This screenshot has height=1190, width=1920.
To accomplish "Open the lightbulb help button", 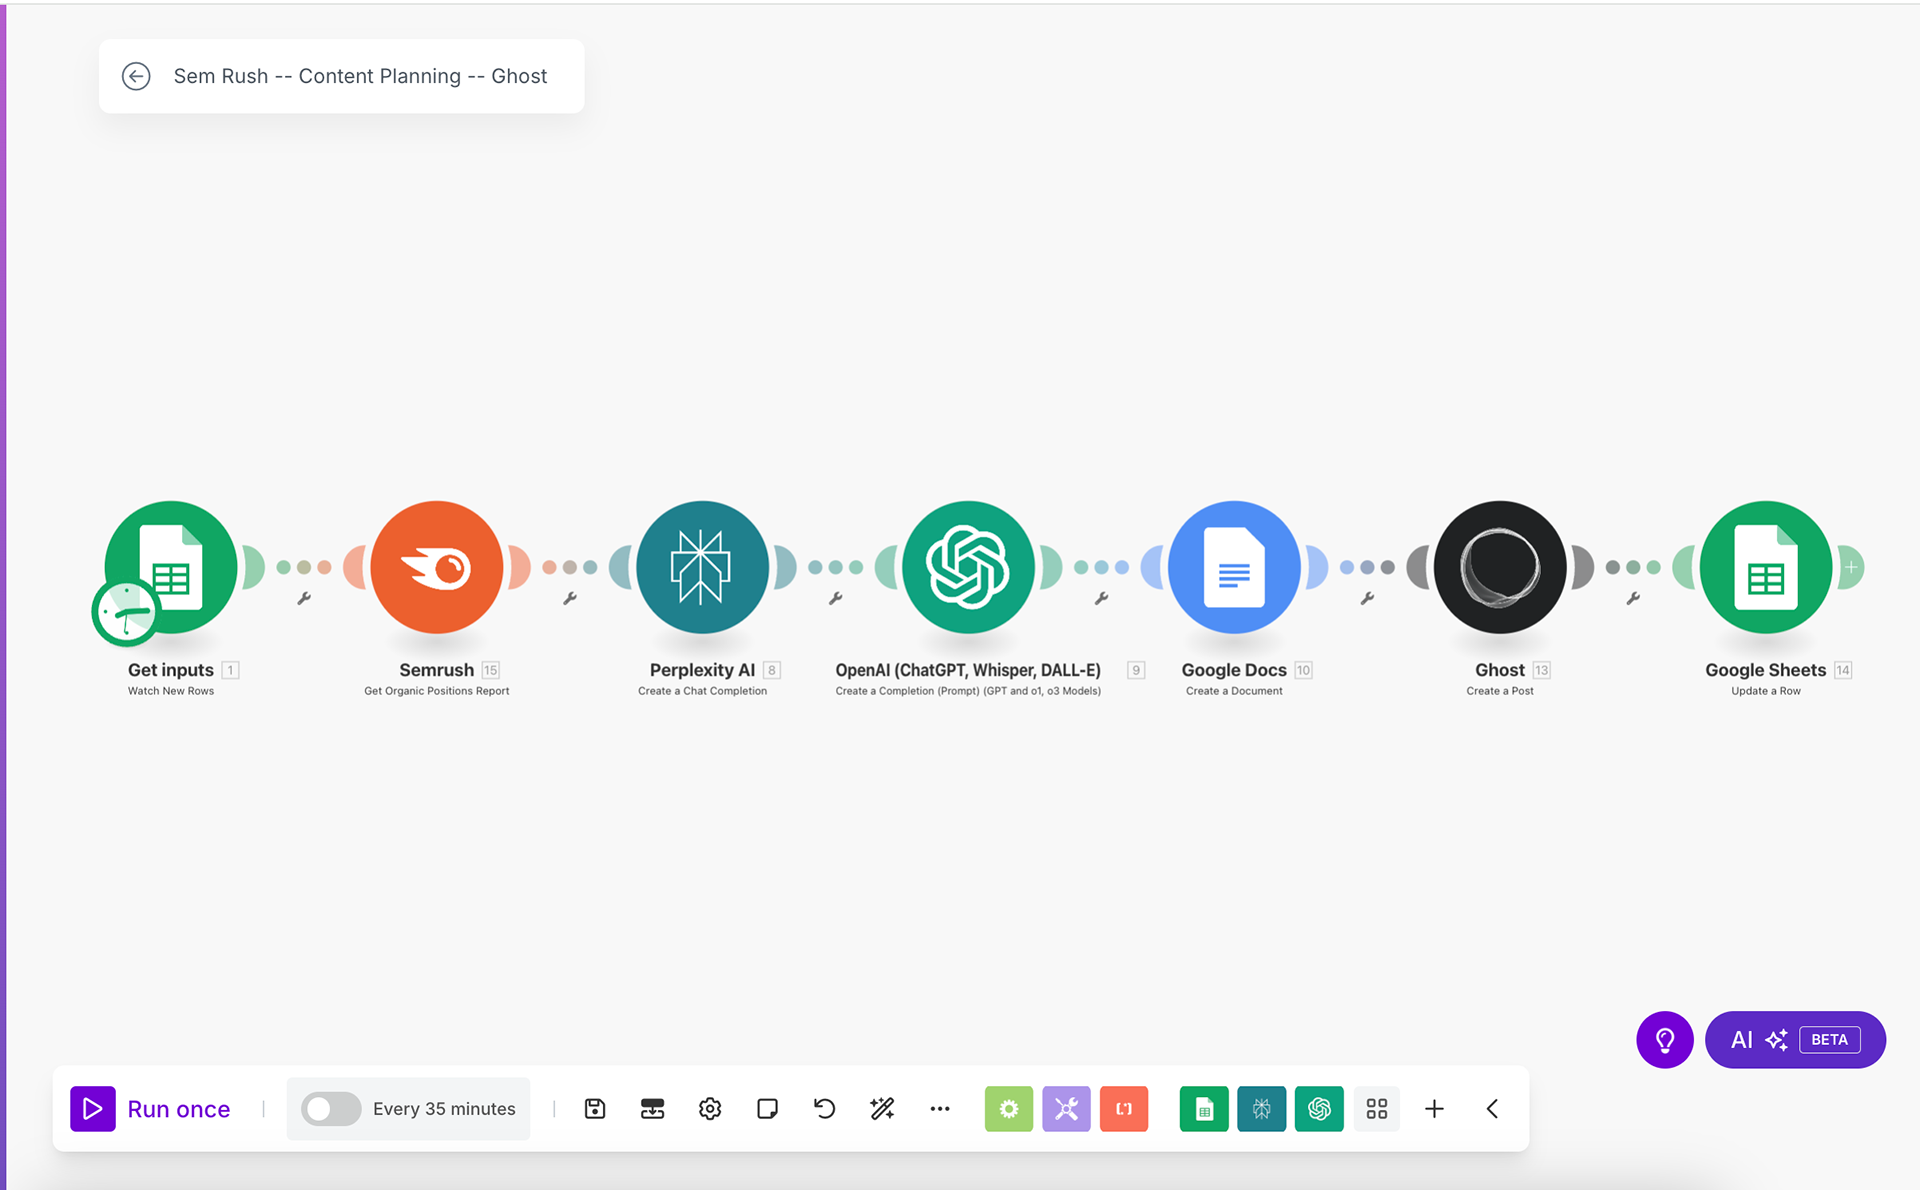I will (1665, 1040).
